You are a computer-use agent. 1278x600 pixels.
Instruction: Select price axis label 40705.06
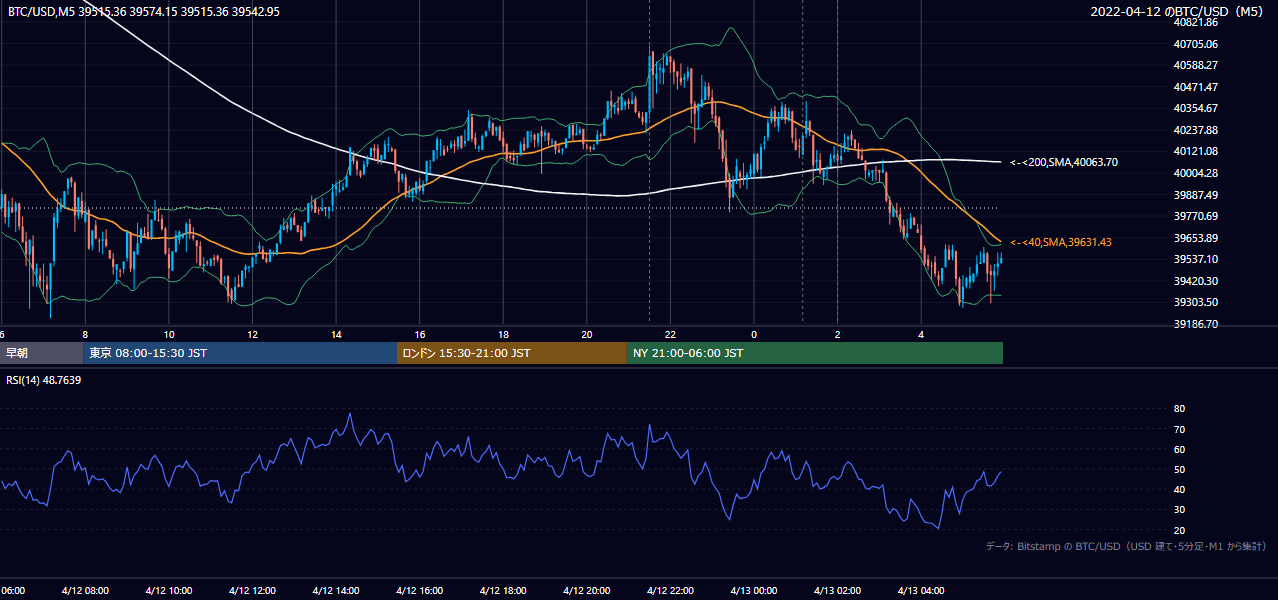click(x=1196, y=44)
